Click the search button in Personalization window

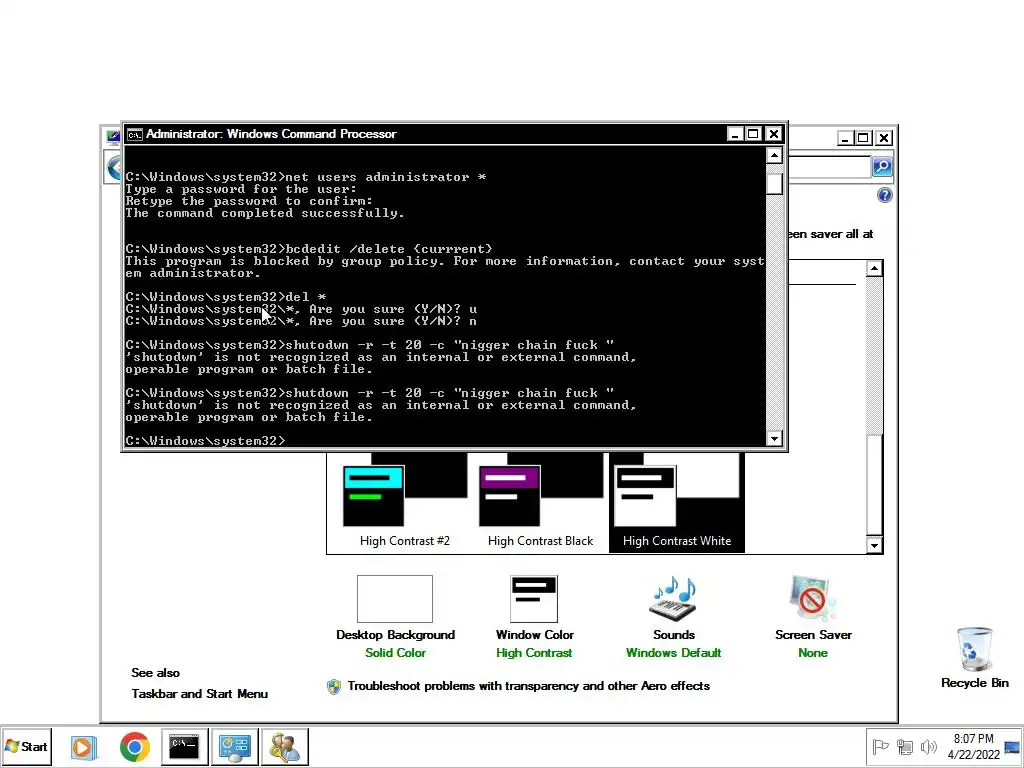[x=882, y=167]
